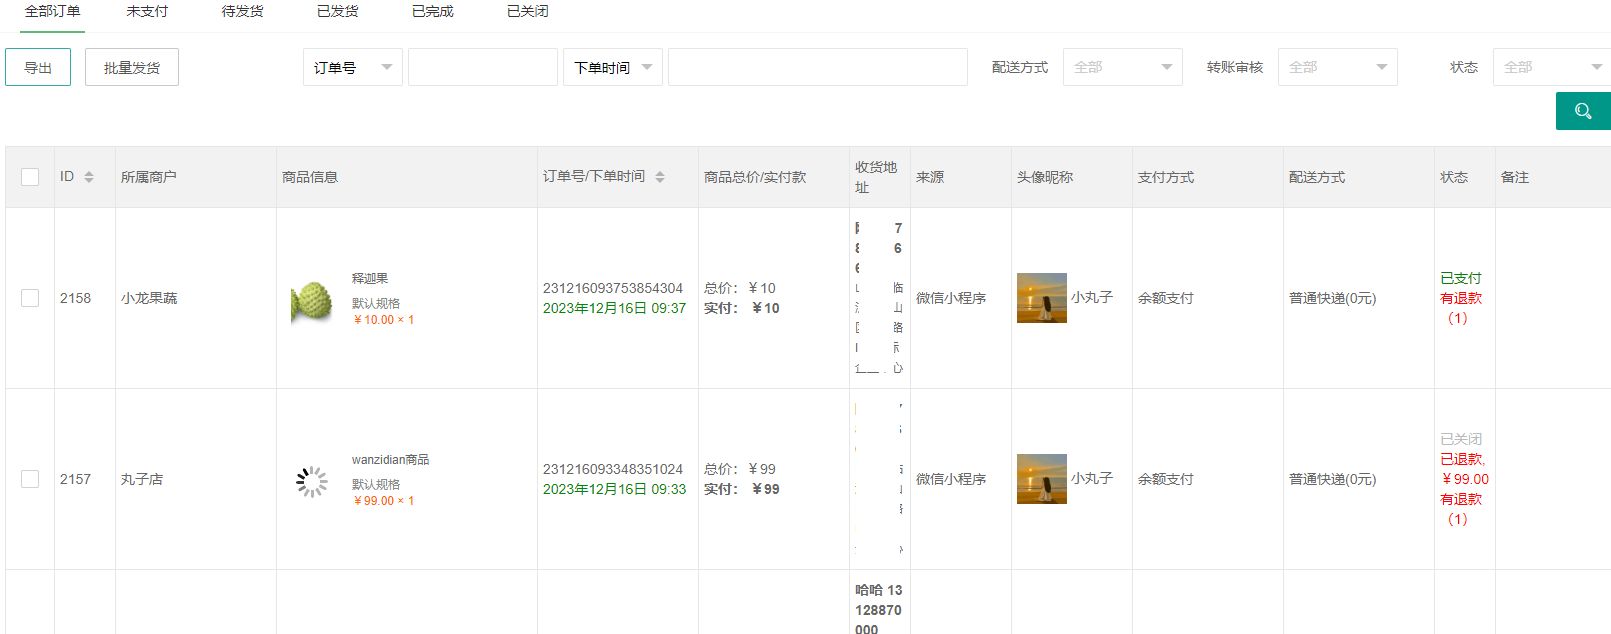Click the loading image for wanzidian product
This screenshot has height=634, width=1611.
tap(311, 481)
